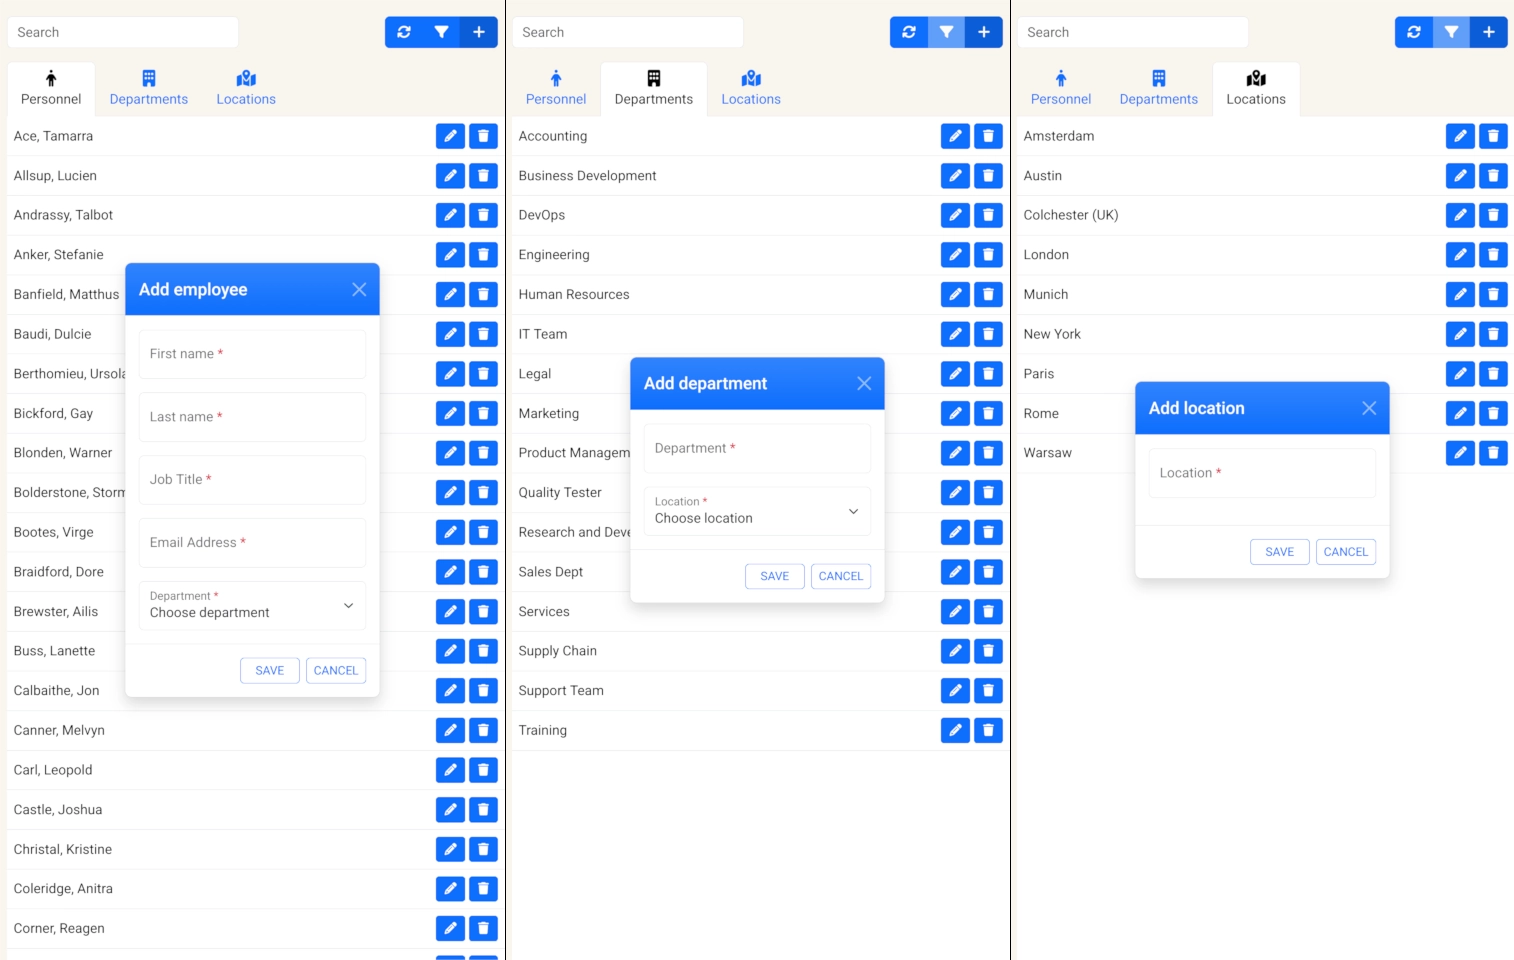Image resolution: width=1514 pixels, height=960 pixels.
Task: Edit the London location
Action: [1460, 255]
